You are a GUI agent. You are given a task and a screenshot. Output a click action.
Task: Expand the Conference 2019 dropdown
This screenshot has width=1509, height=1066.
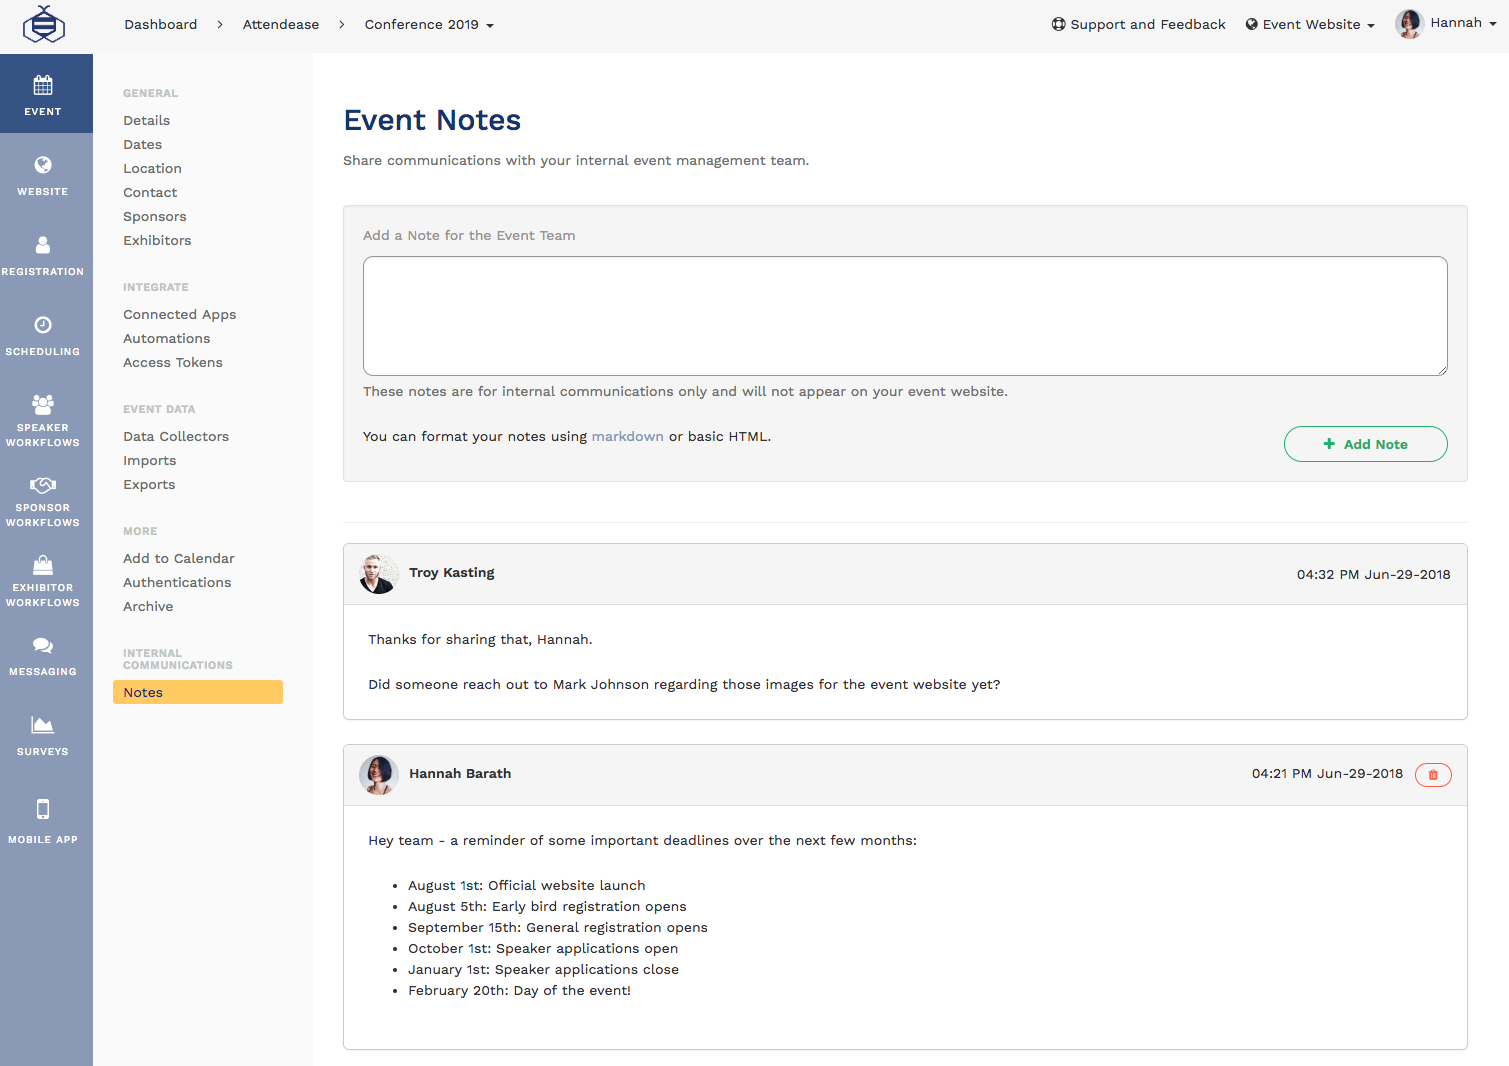429,25
